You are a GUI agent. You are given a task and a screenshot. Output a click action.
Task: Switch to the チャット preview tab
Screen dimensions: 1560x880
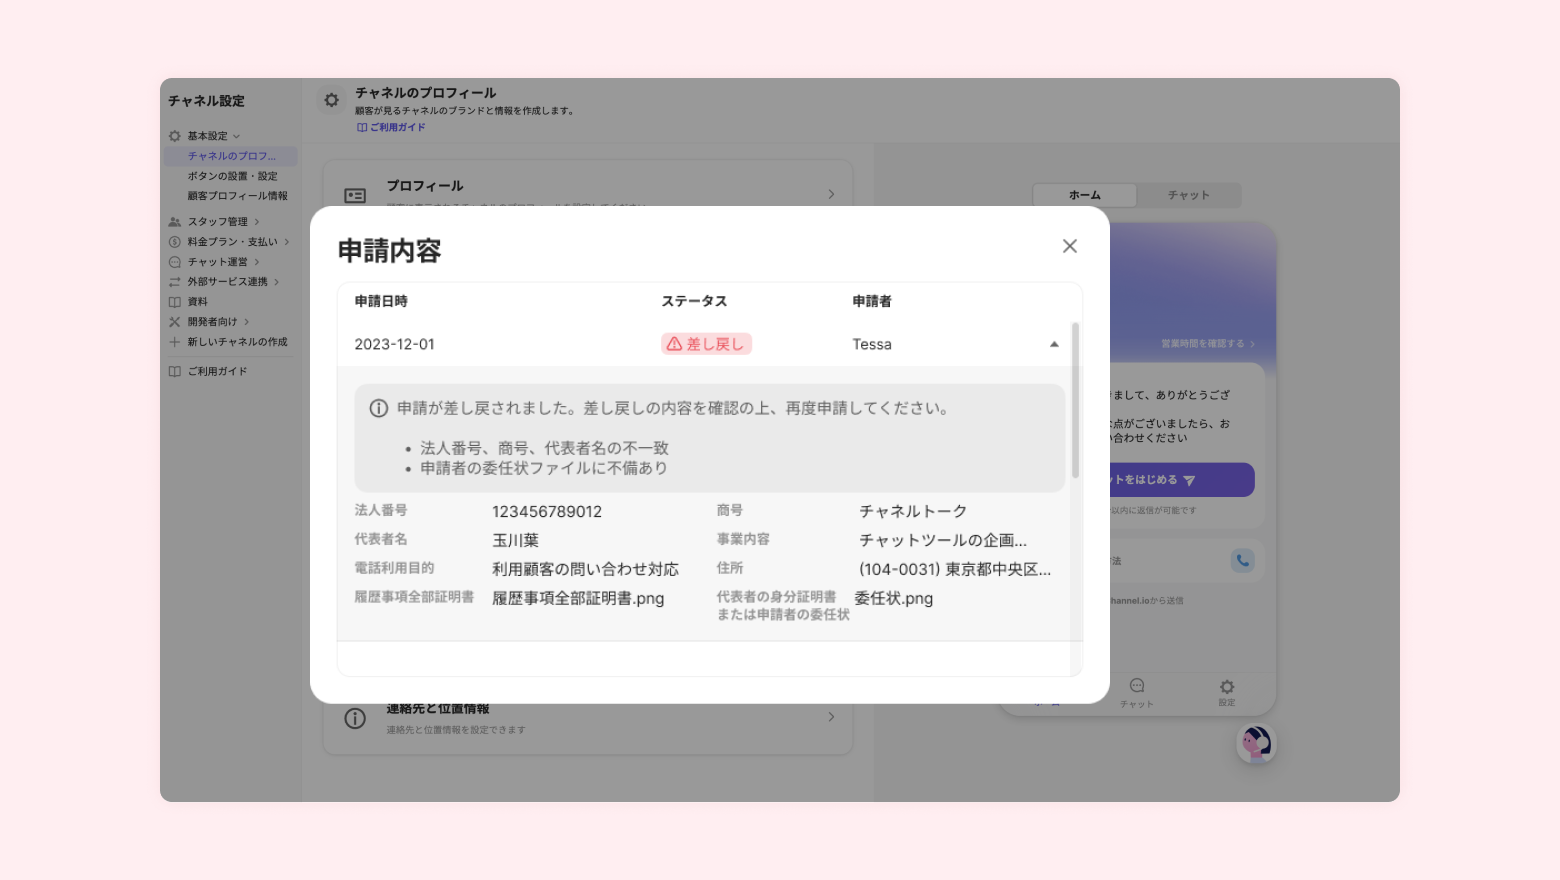point(1189,195)
